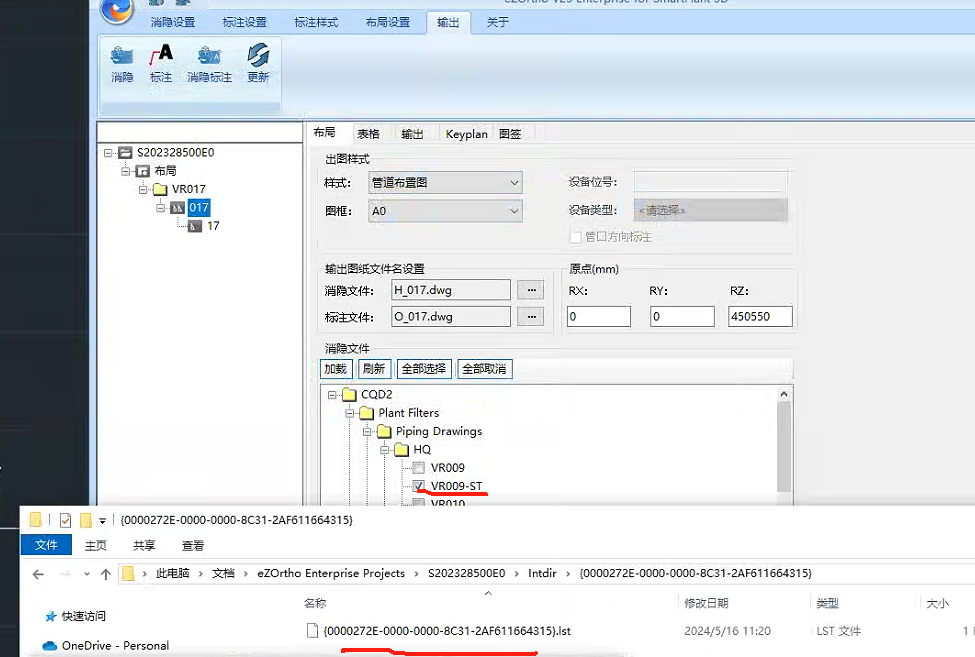Open the 标注设置 ribbon tab
This screenshot has width=975, height=657.
(244, 22)
